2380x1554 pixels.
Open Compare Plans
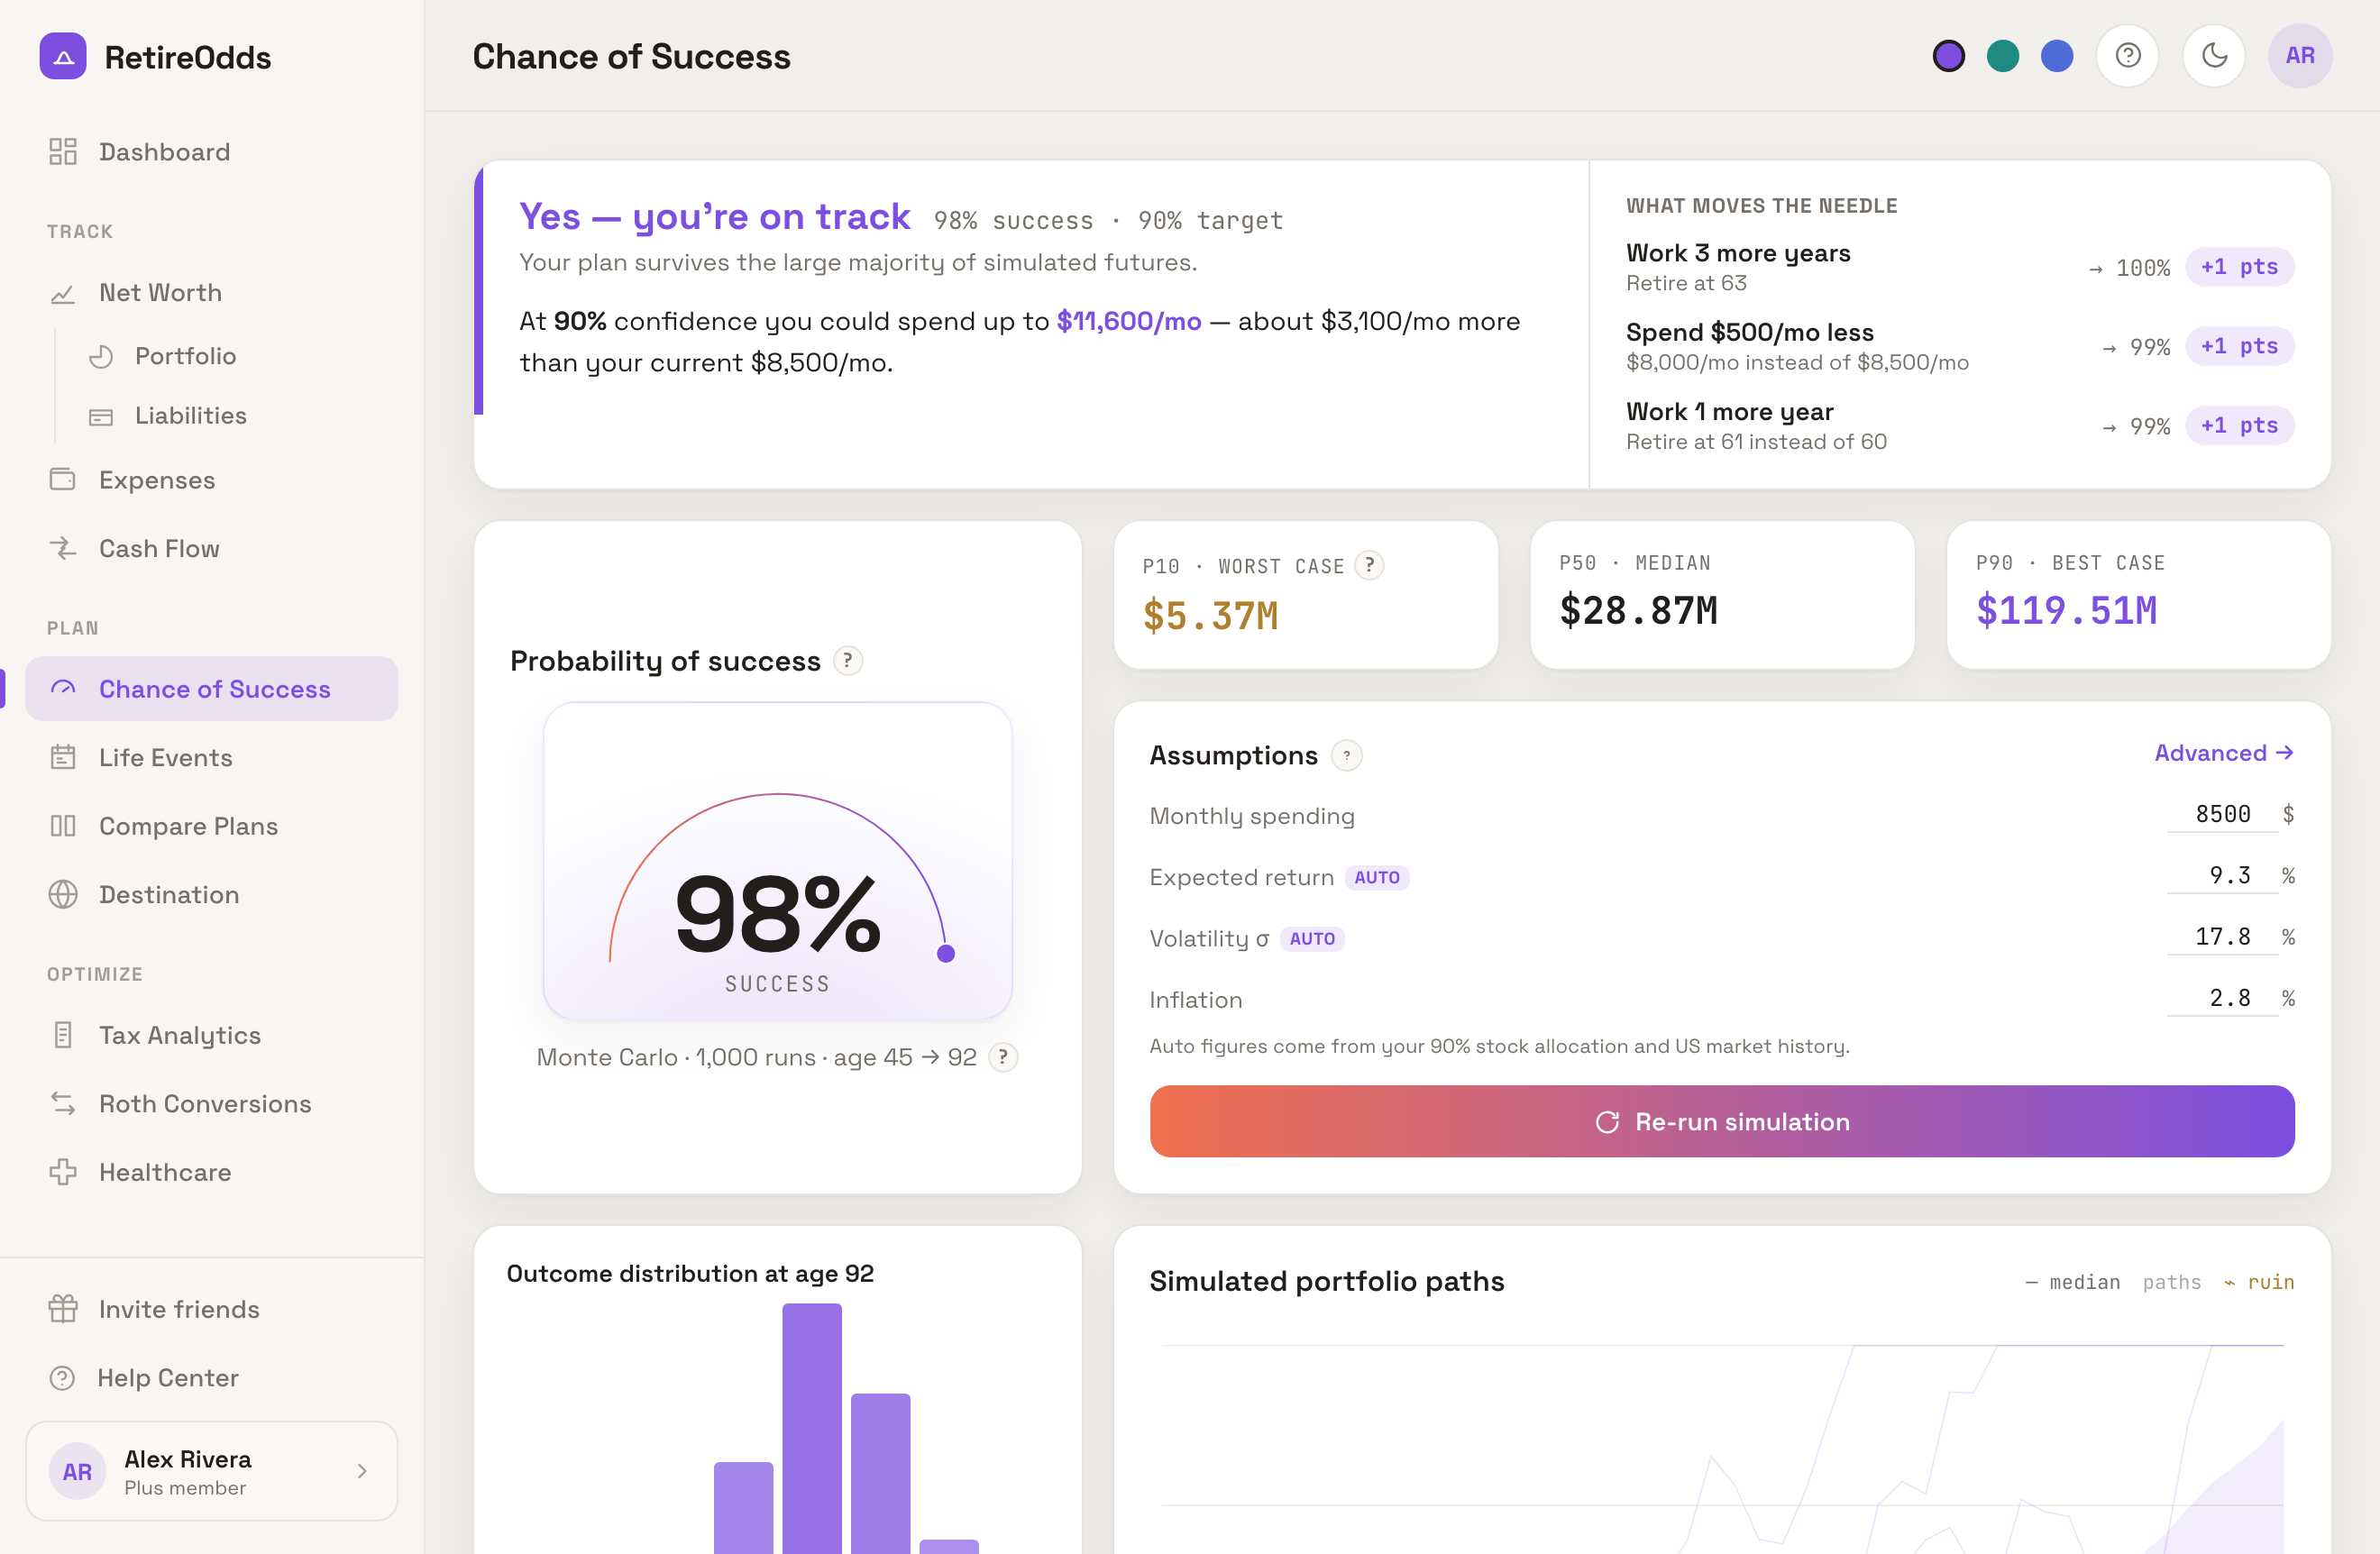pos(212,826)
